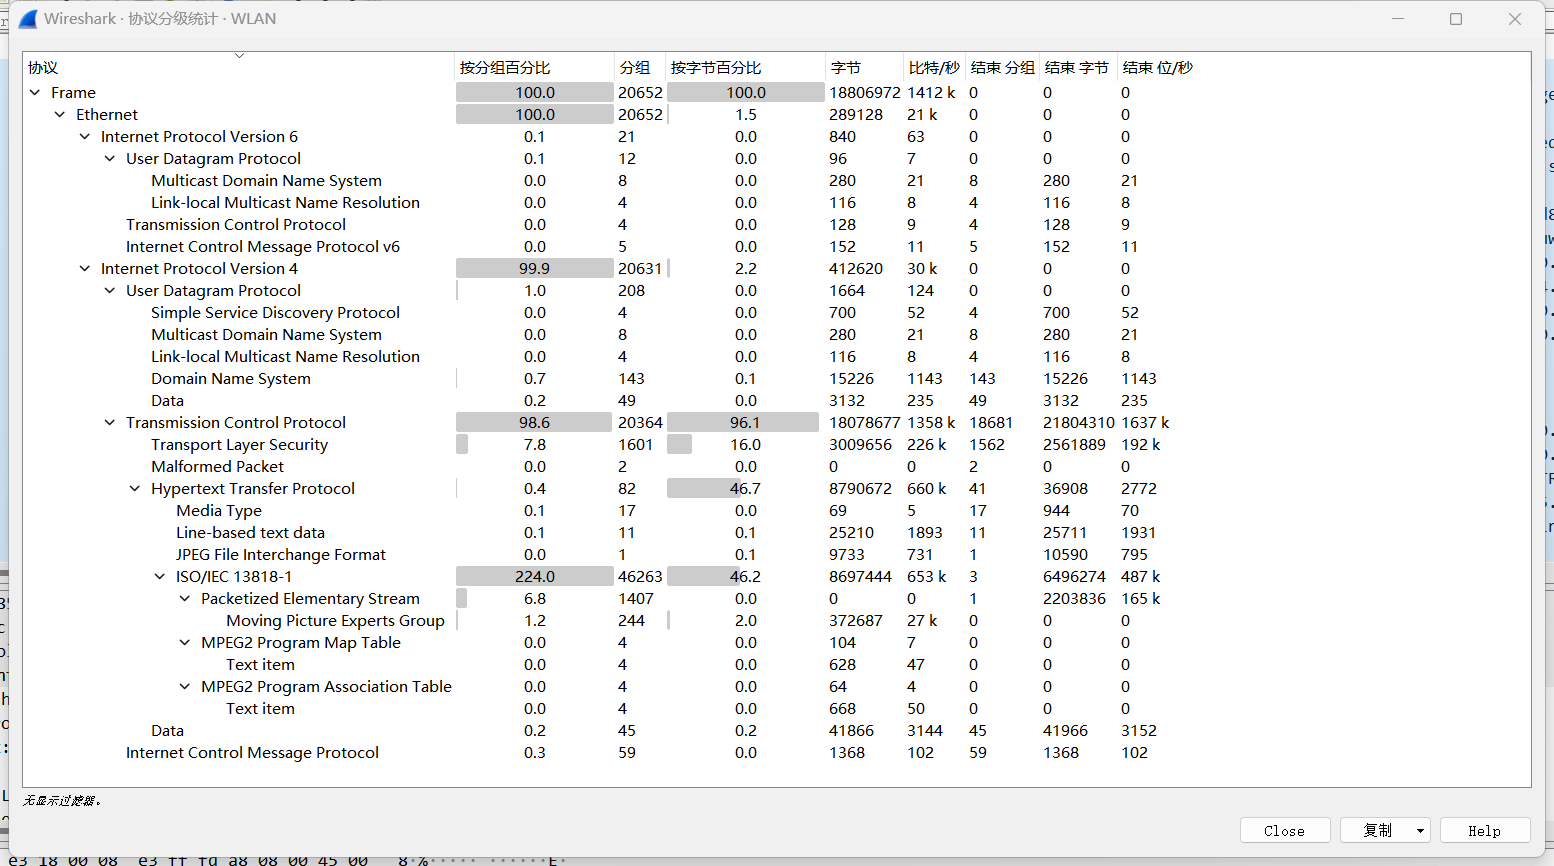Click the 224.0 percent bar for ISO/IEC 13818-1

pos(535,577)
